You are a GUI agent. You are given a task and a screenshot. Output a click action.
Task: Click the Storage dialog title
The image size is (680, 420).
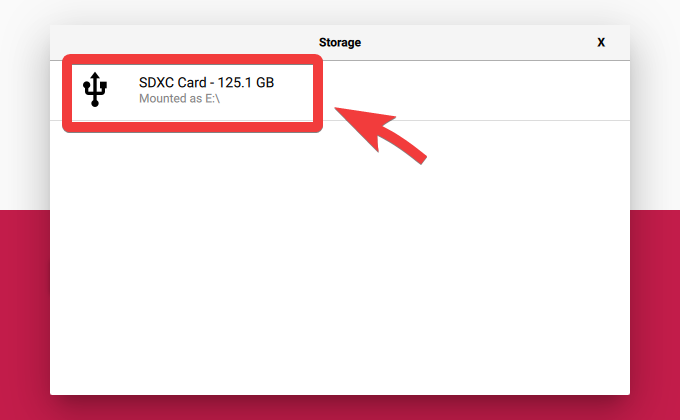click(340, 43)
